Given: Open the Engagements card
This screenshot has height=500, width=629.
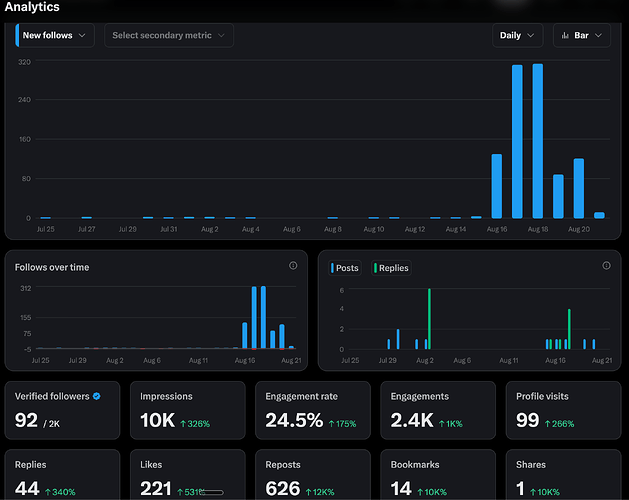Looking at the screenshot, I should click(x=438, y=410).
